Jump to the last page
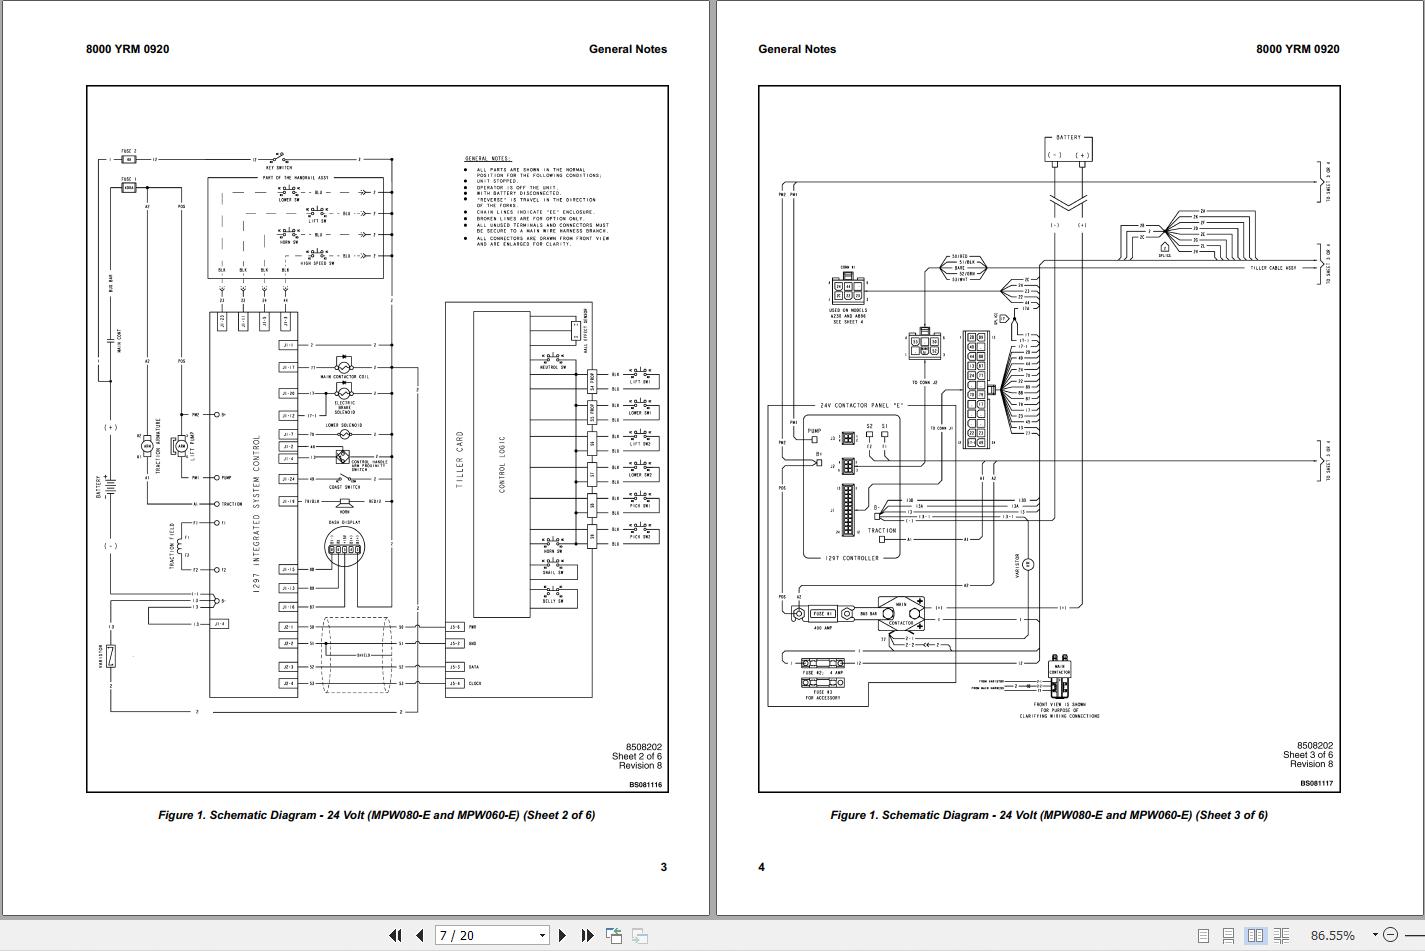 coord(587,935)
